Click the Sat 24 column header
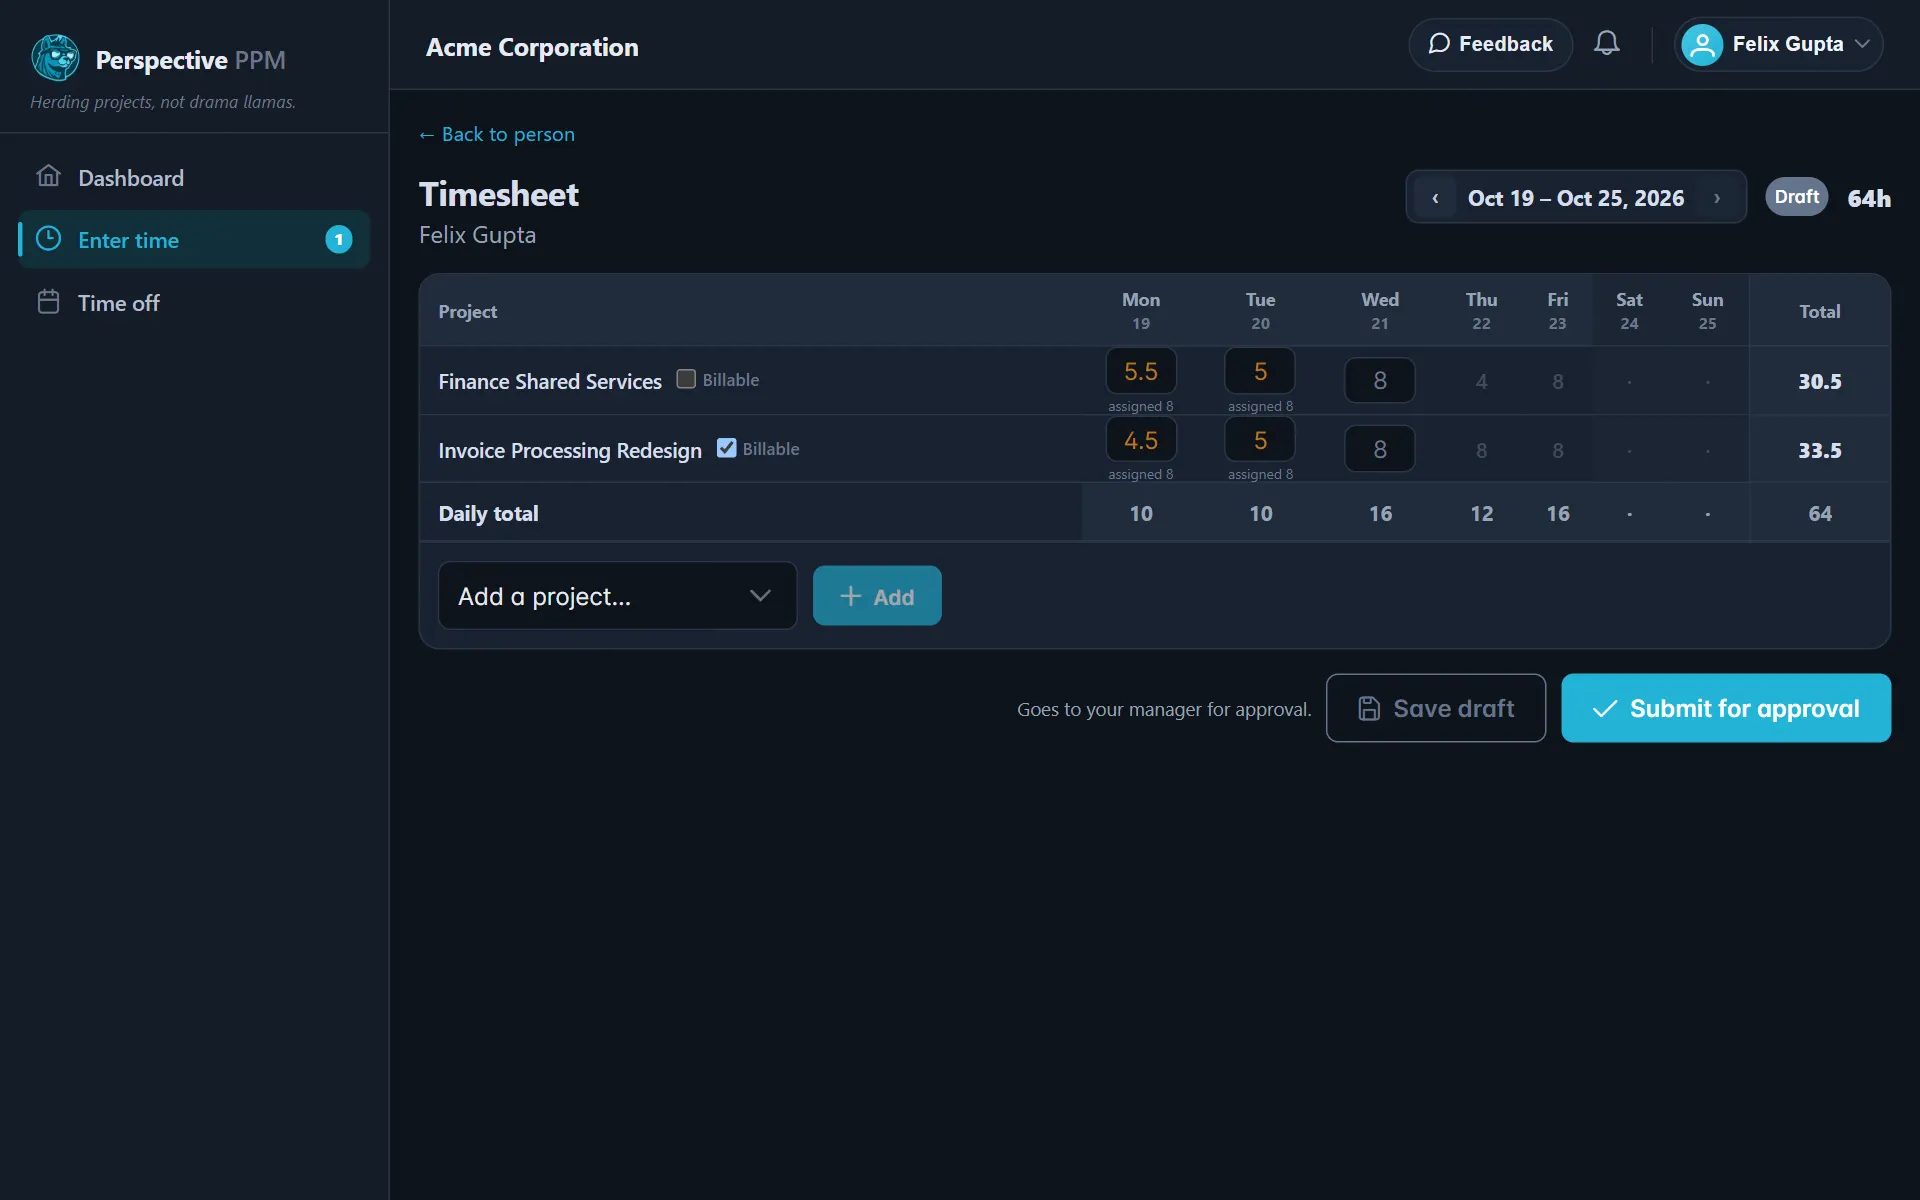This screenshot has width=1920, height=1200. point(1629,311)
